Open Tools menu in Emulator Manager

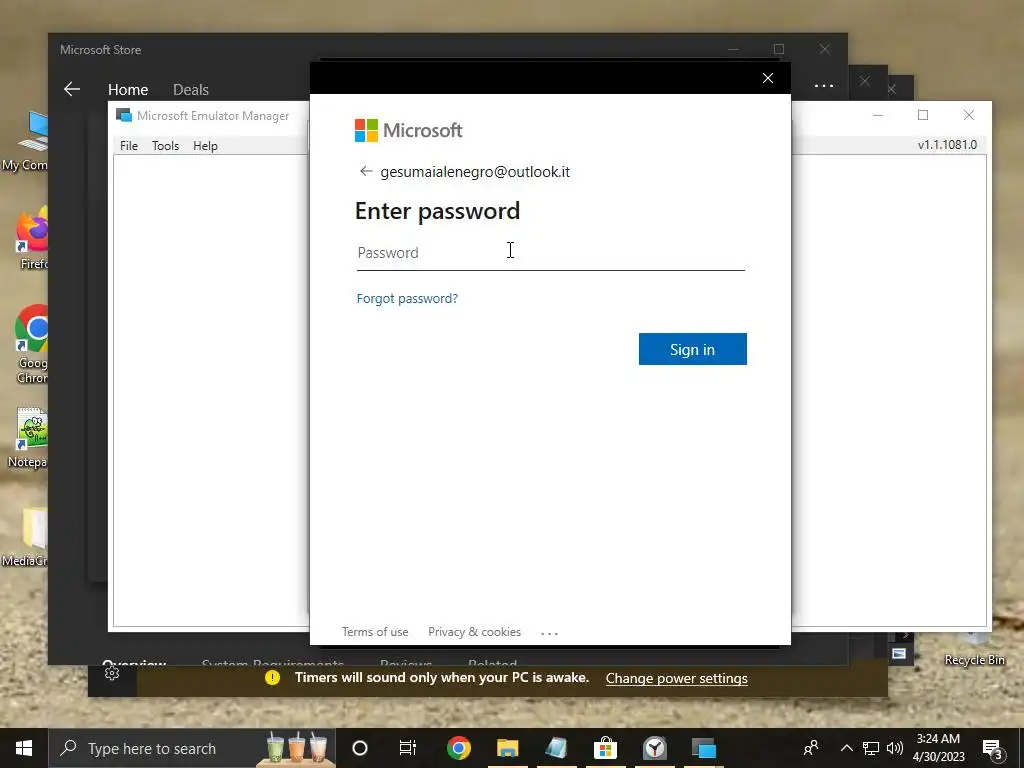tap(165, 146)
